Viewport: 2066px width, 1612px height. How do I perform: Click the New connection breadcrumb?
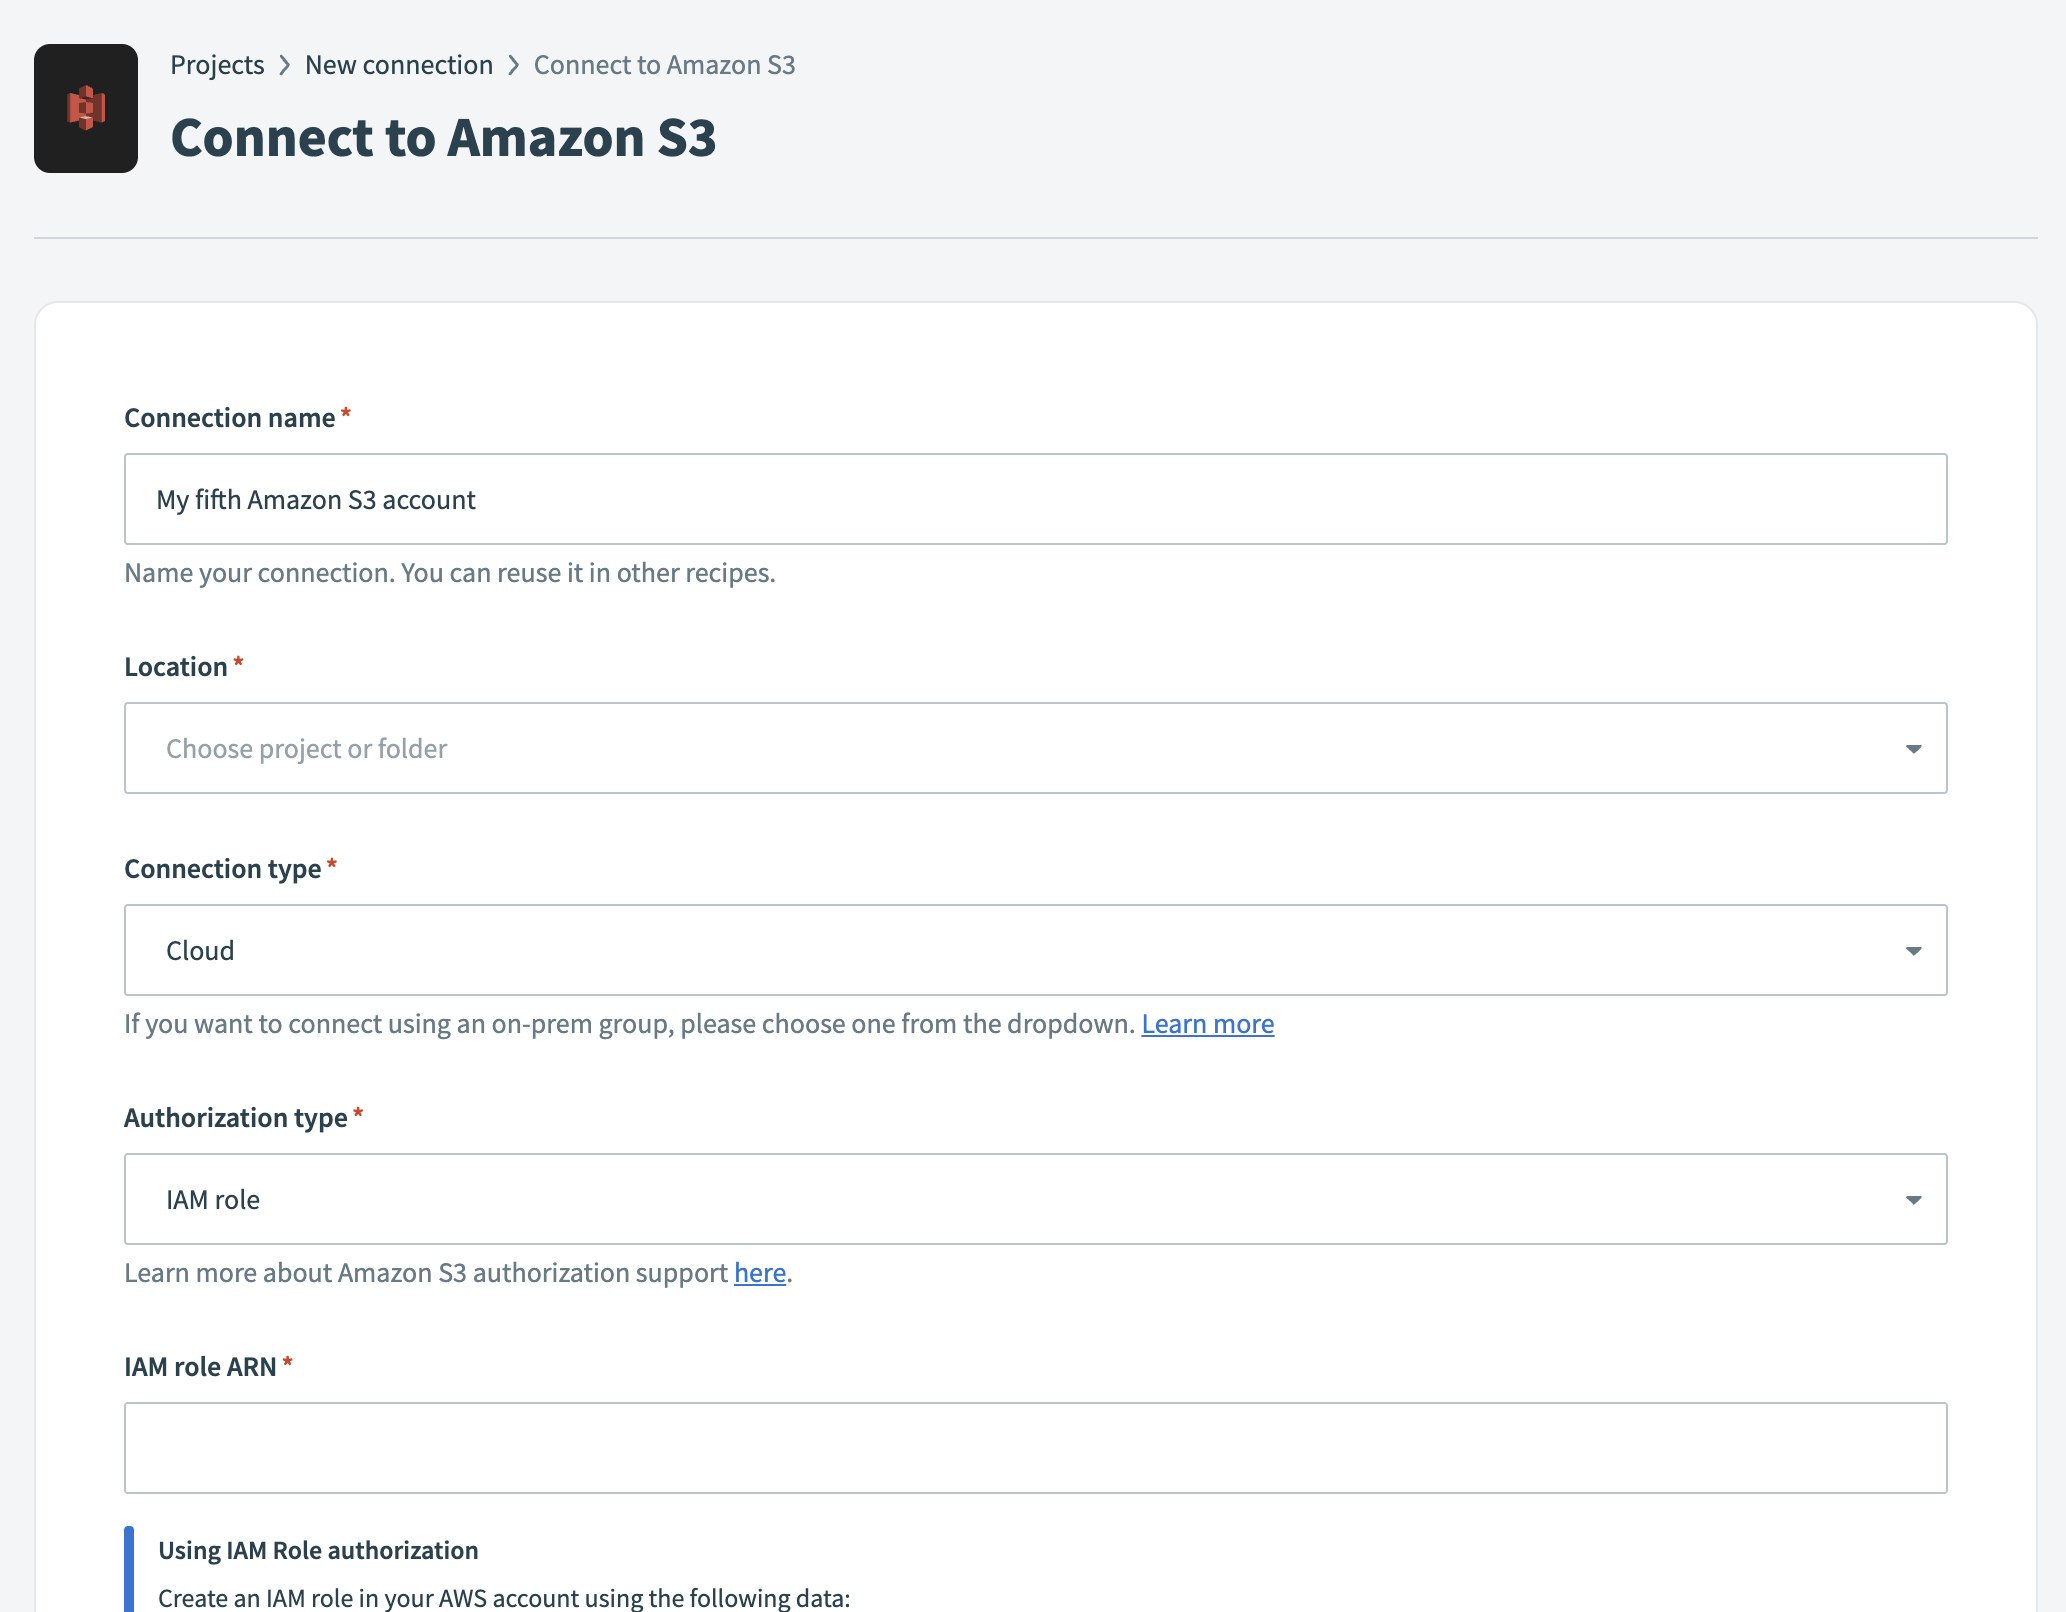point(399,64)
